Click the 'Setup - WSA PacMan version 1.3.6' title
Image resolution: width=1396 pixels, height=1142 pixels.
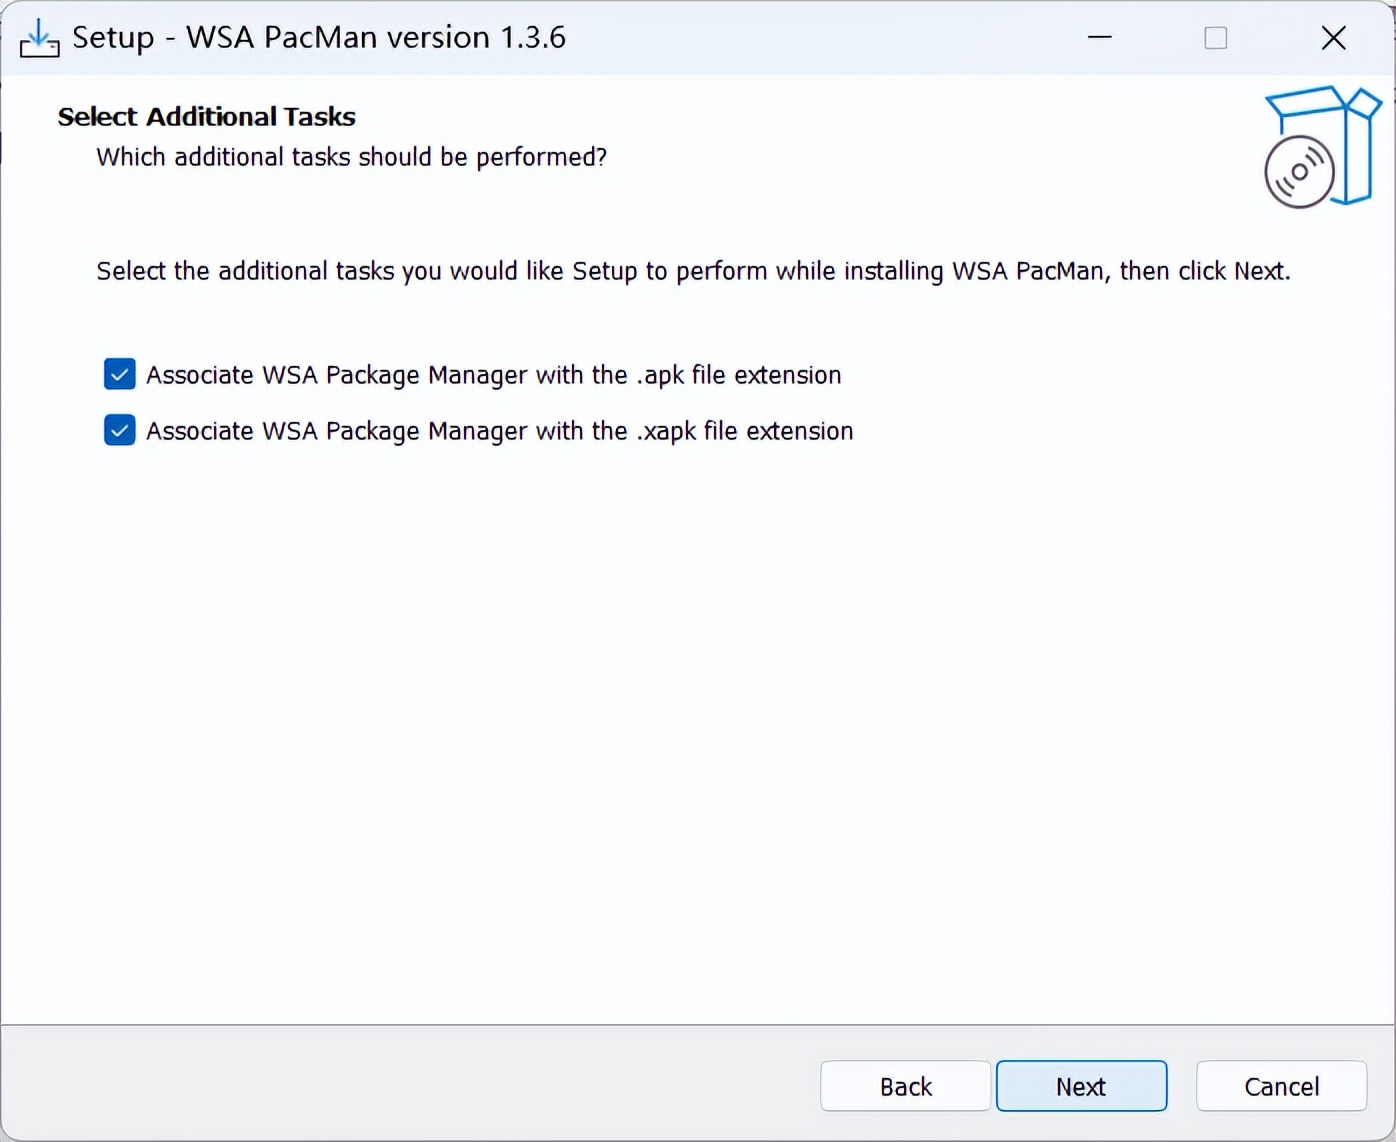coord(319,38)
